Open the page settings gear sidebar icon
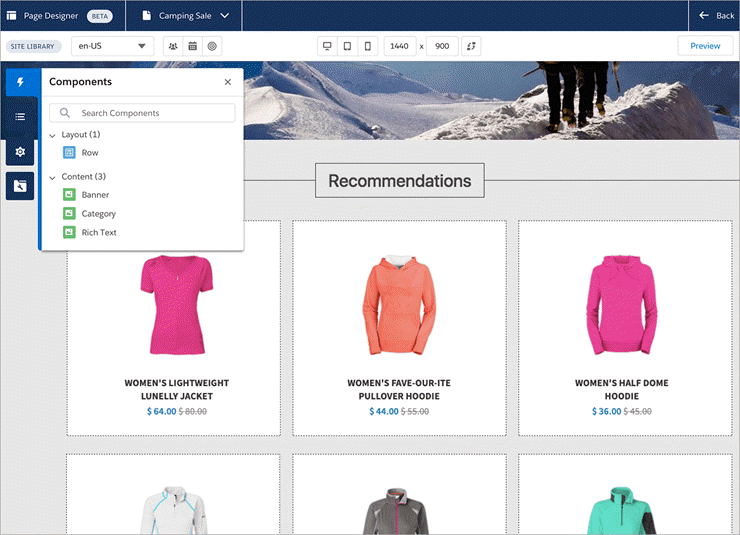Image resolution: width=740 pixels, height=535 pixels. [20, 152]
